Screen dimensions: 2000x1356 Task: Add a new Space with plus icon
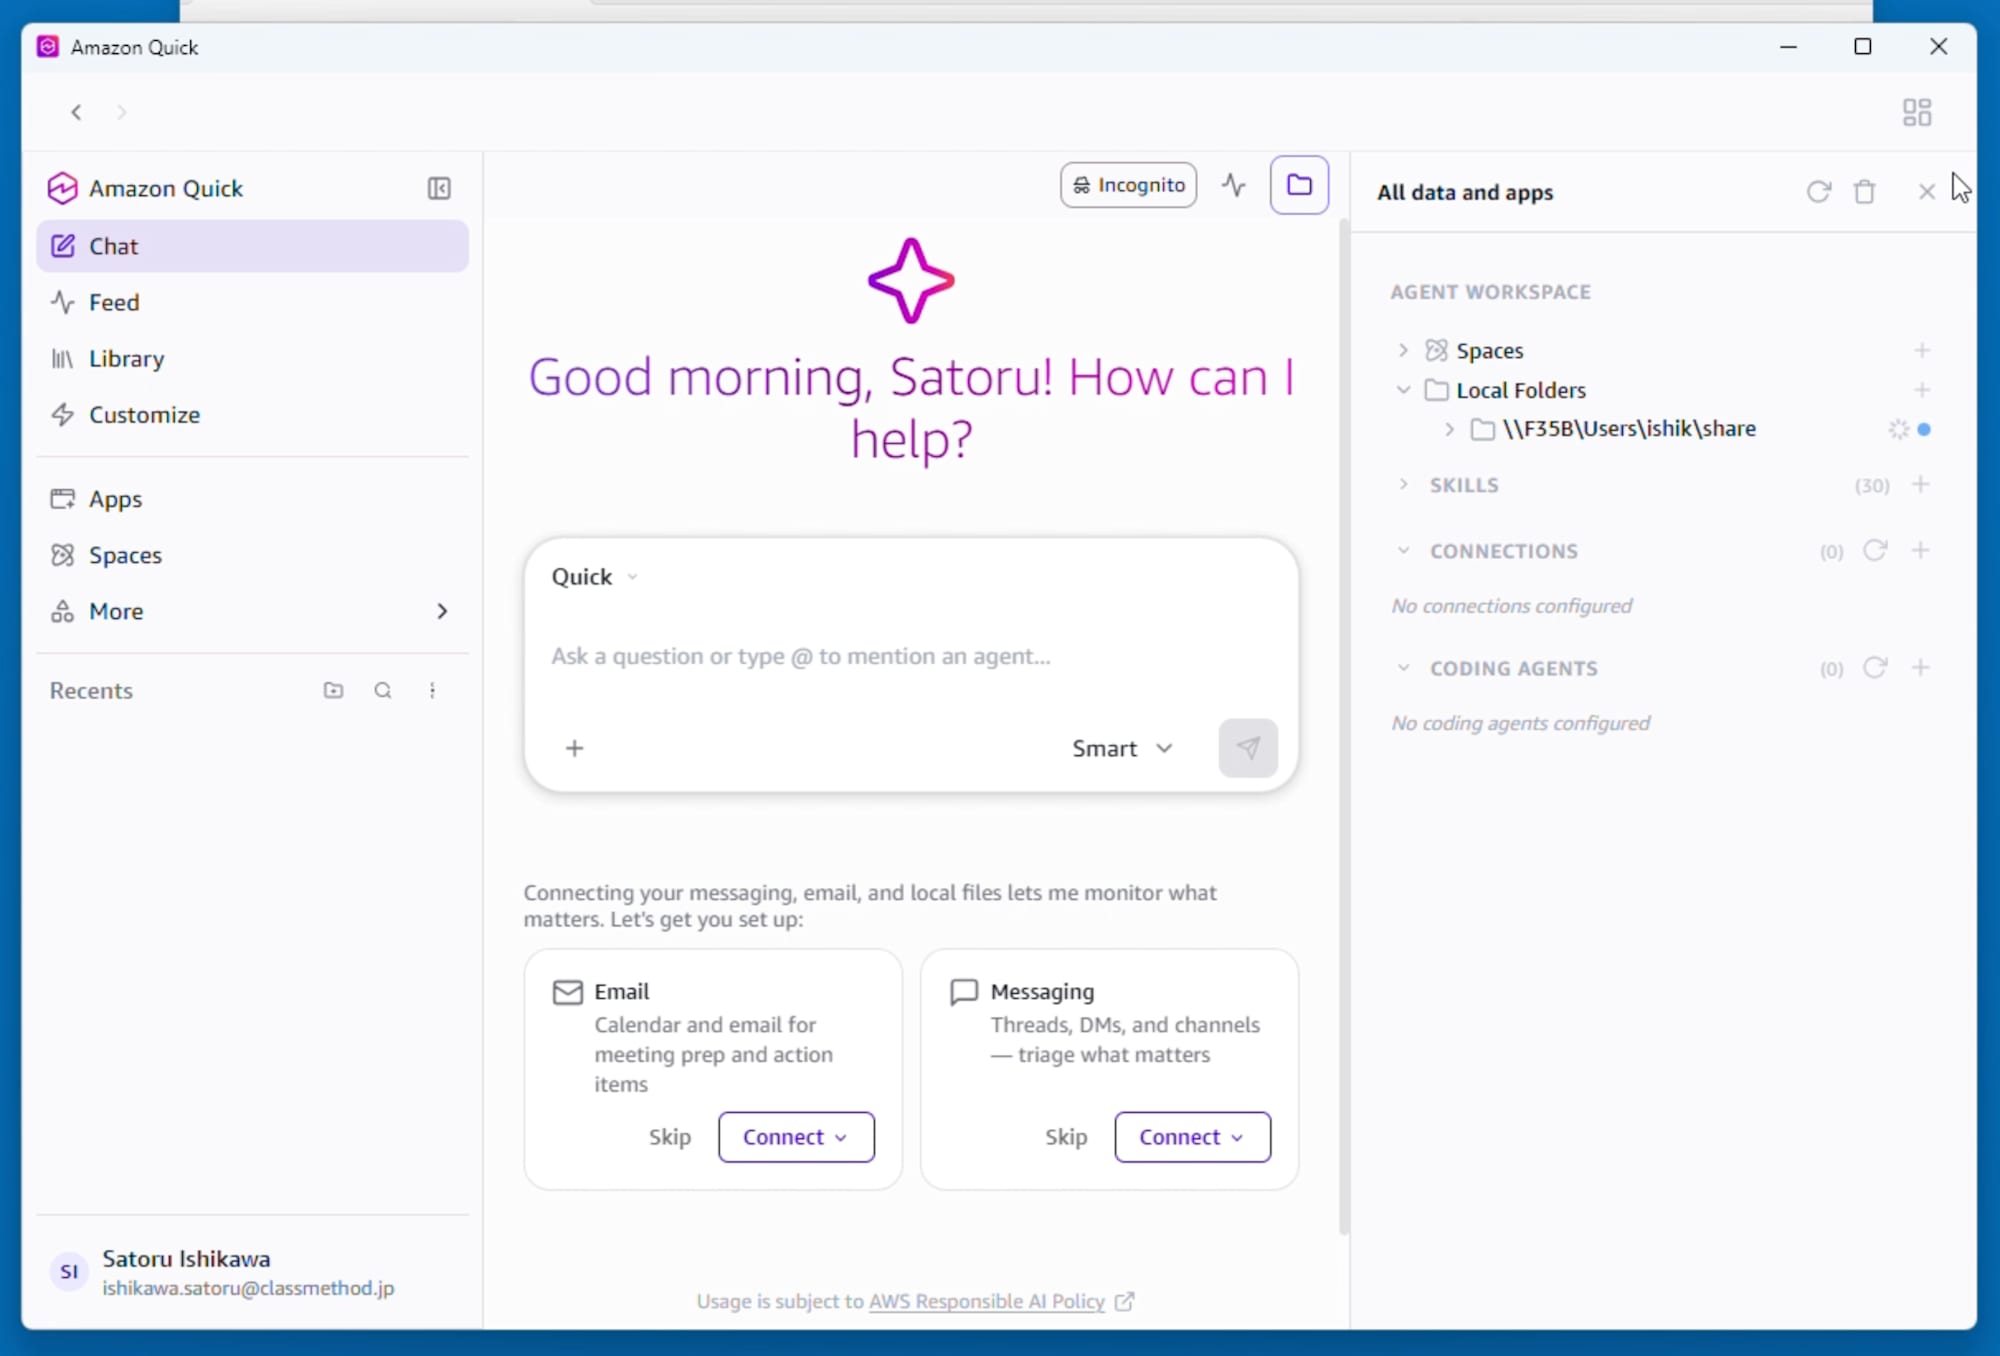(1921, 350)
